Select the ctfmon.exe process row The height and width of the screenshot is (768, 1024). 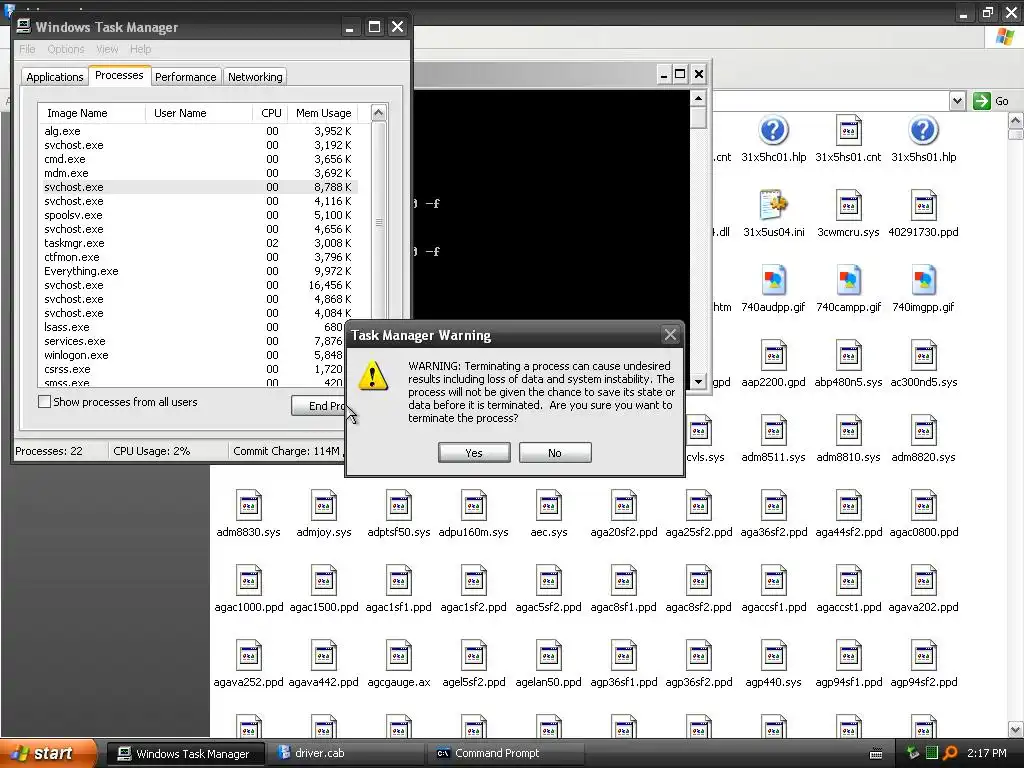point(199,257)
